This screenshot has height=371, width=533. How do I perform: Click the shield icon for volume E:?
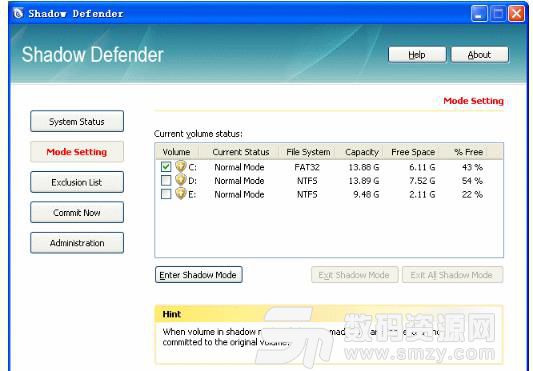pos(180,194)
